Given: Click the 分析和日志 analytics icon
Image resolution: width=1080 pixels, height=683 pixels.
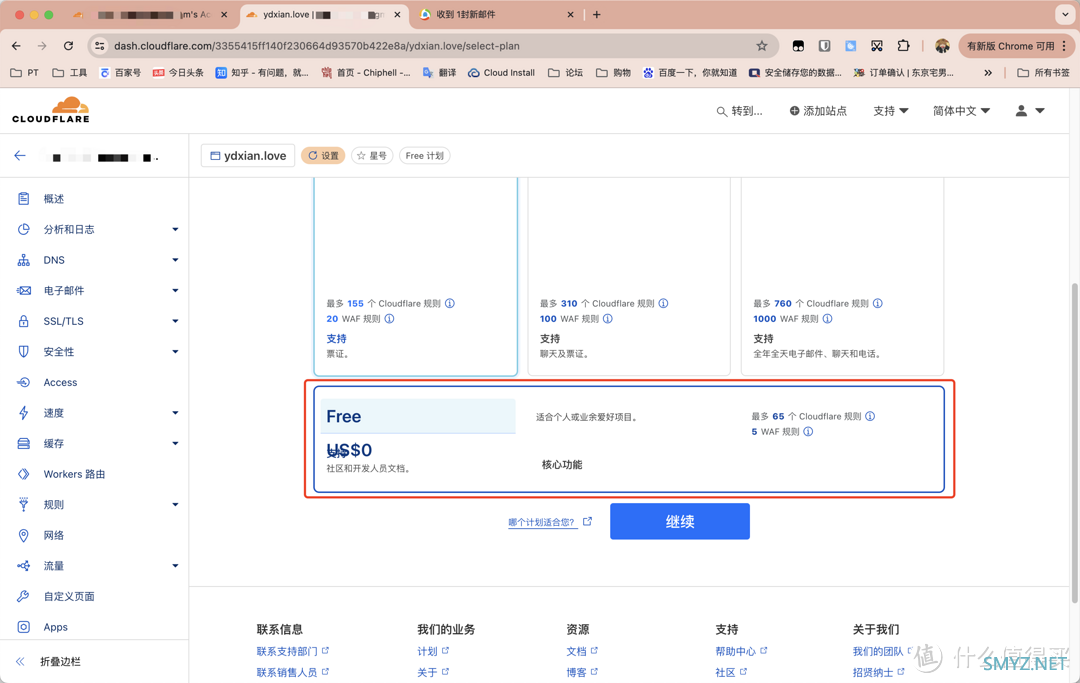Looking at the screenshot, I should (x=23, y=229).
